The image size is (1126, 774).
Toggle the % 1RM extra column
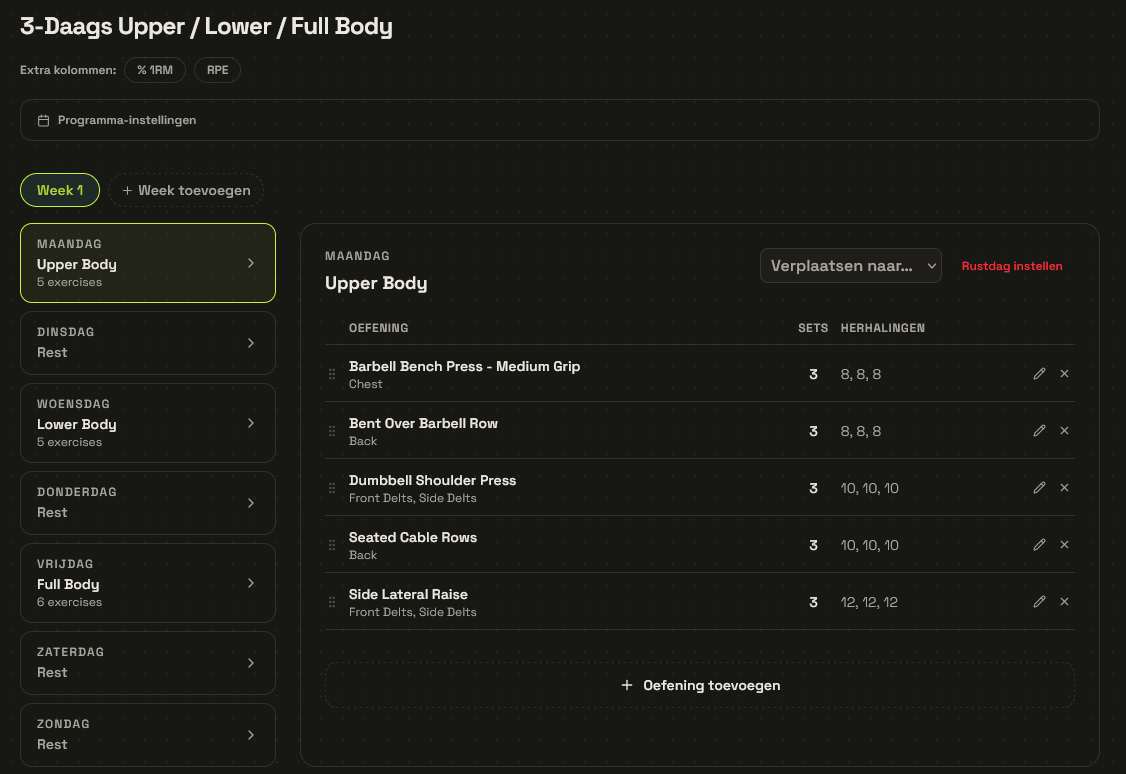pyautogui.click(x=155, y=70)
